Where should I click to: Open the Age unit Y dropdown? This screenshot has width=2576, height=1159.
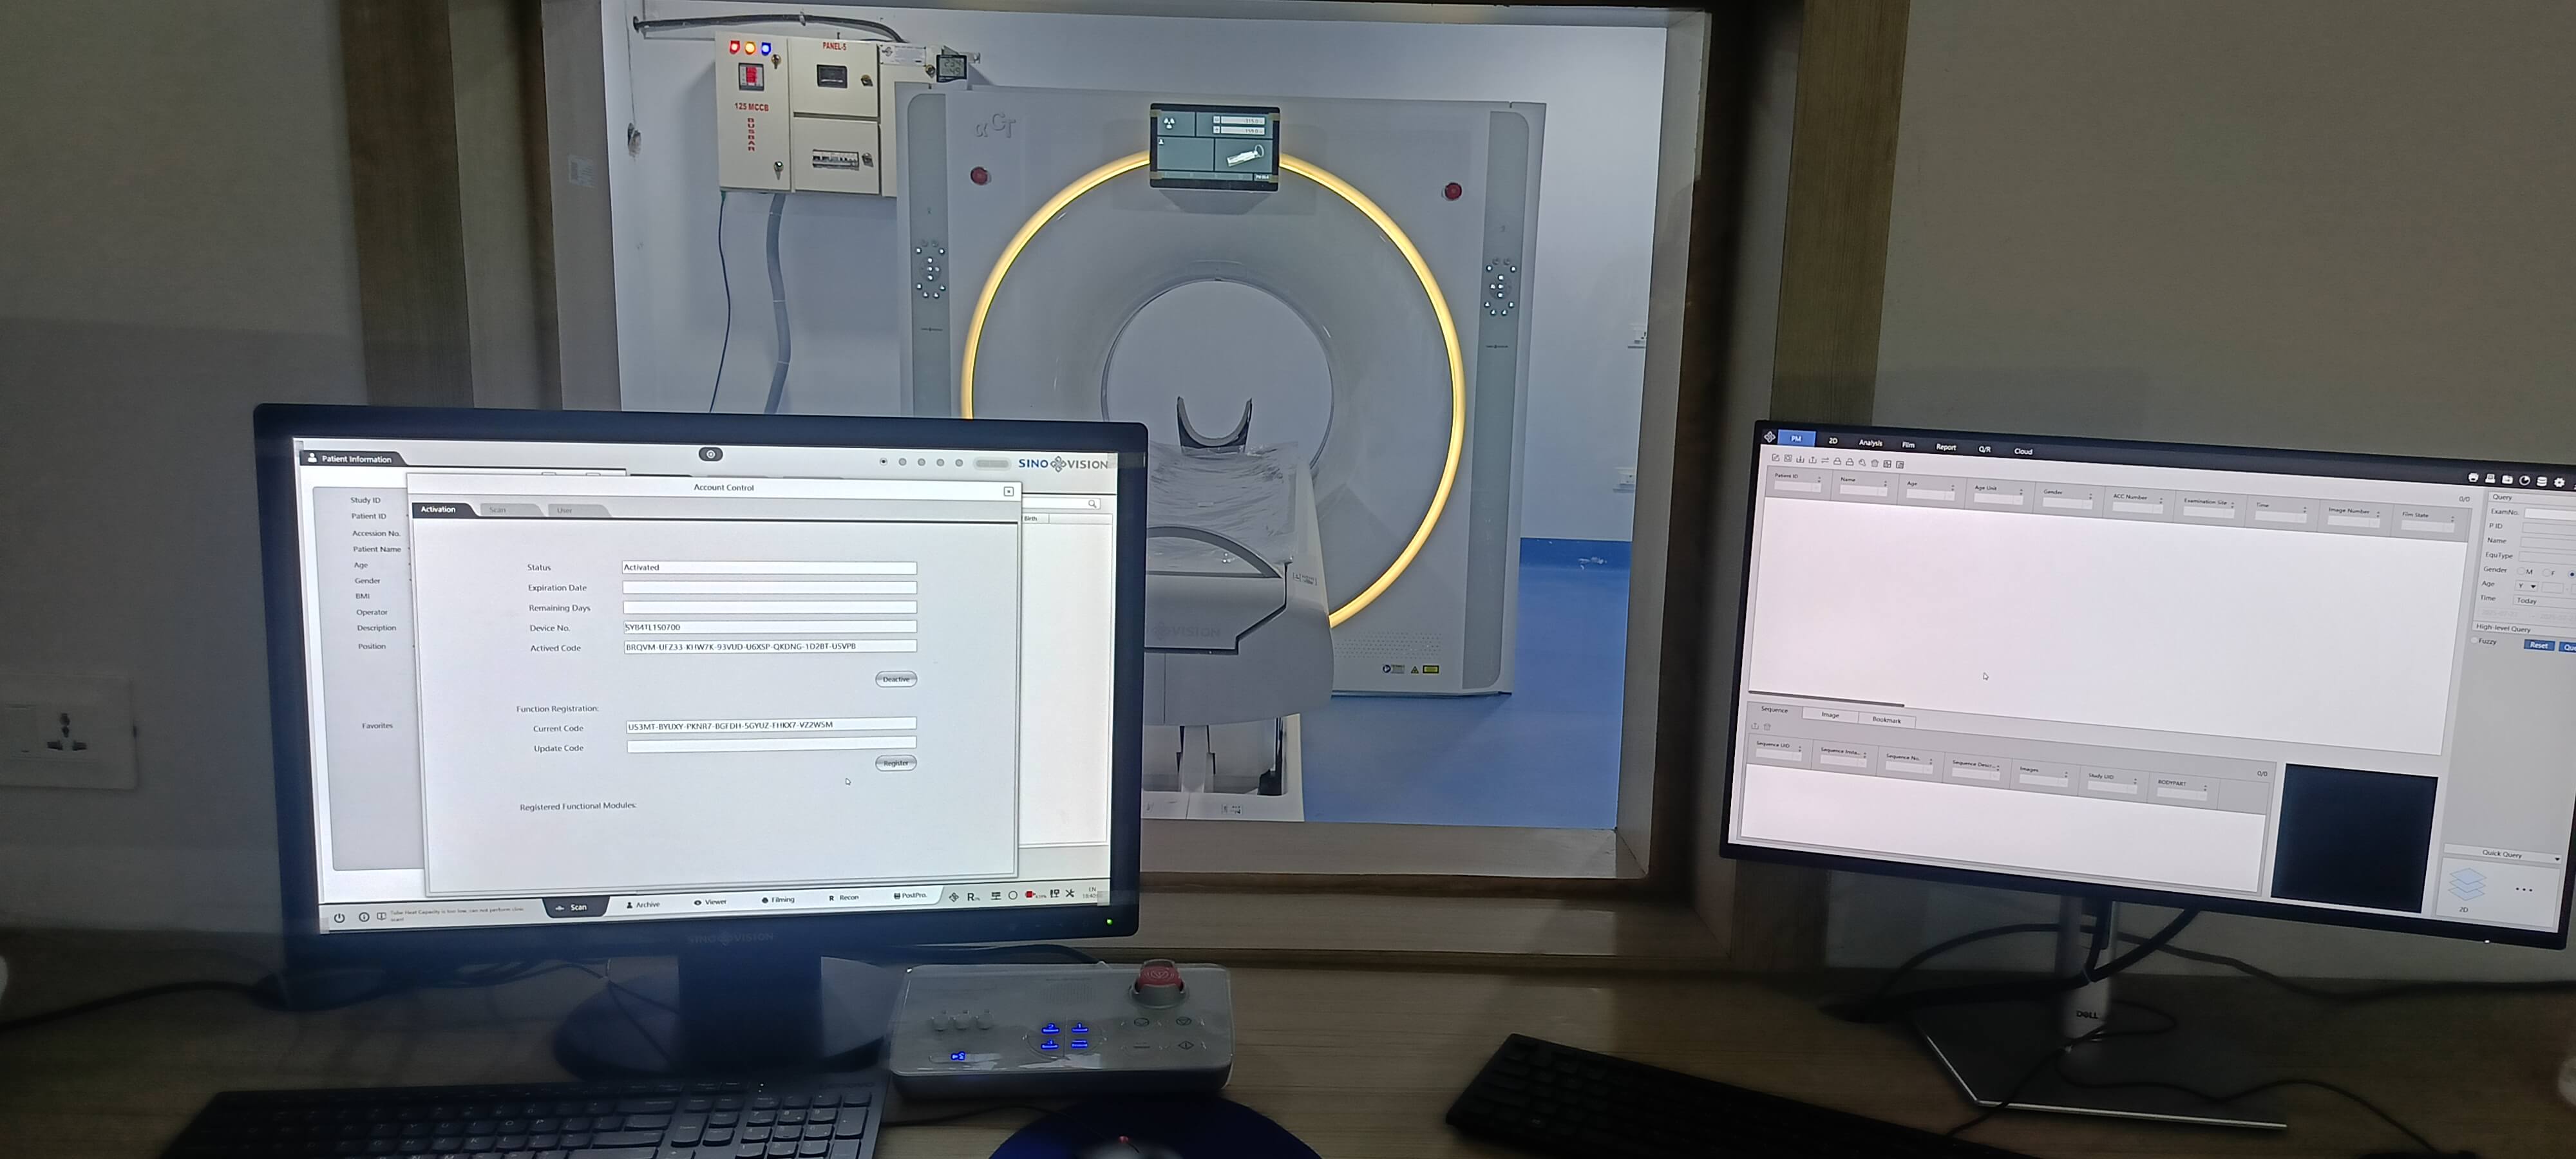tap(2527, 586)
